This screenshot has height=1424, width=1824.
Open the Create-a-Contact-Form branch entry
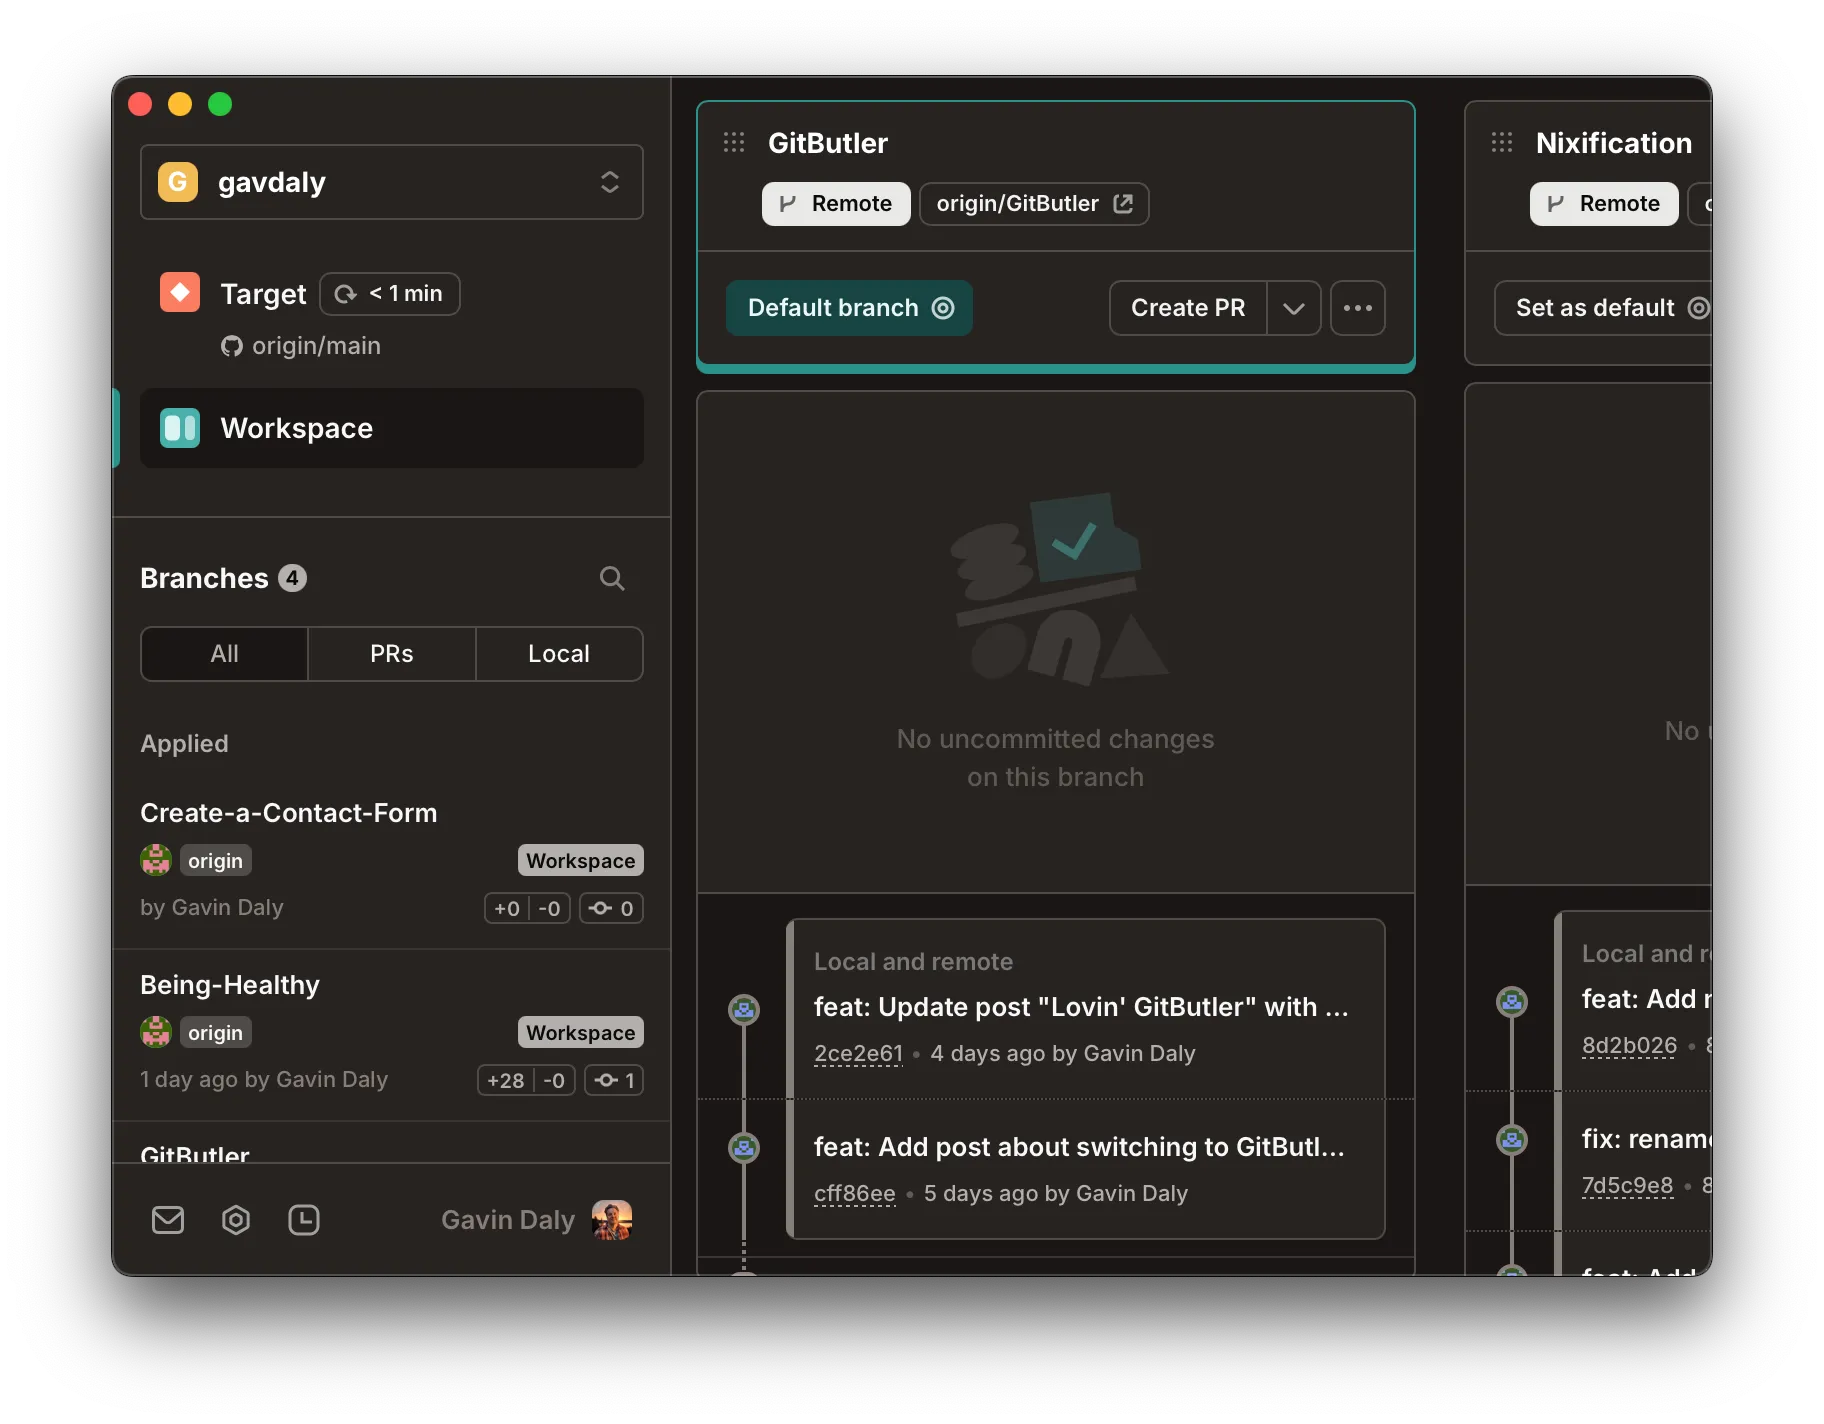click(x=289, y=813)
